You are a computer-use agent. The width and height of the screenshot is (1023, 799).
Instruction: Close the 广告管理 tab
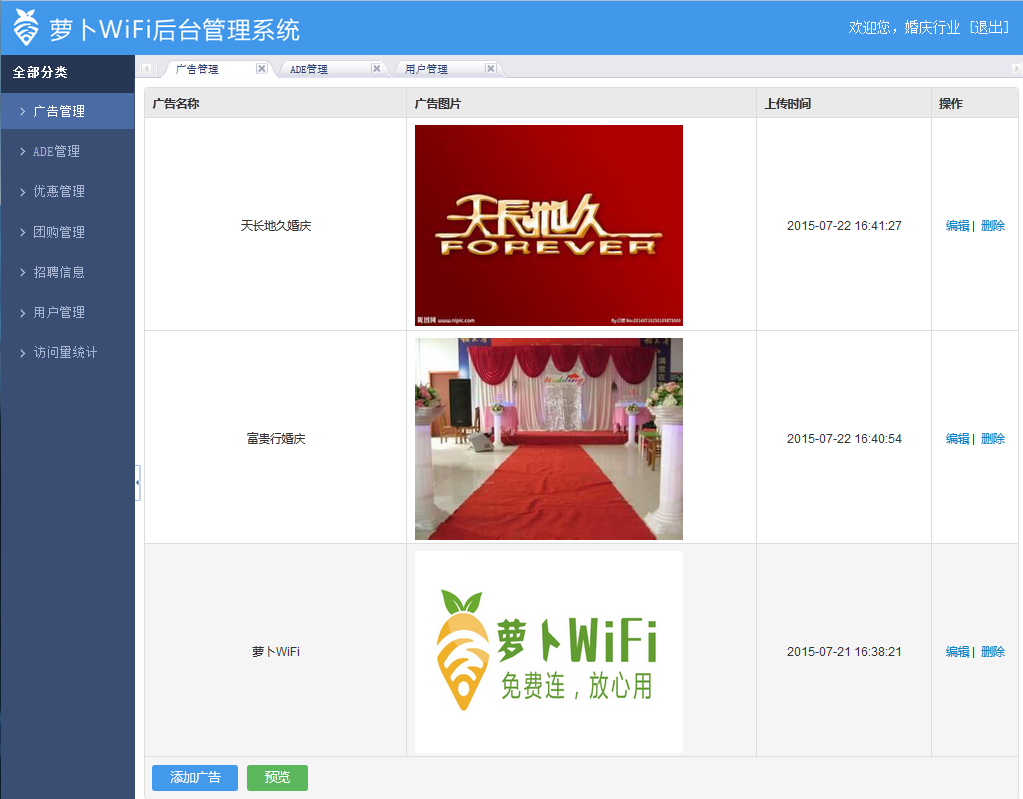point(262,68)
